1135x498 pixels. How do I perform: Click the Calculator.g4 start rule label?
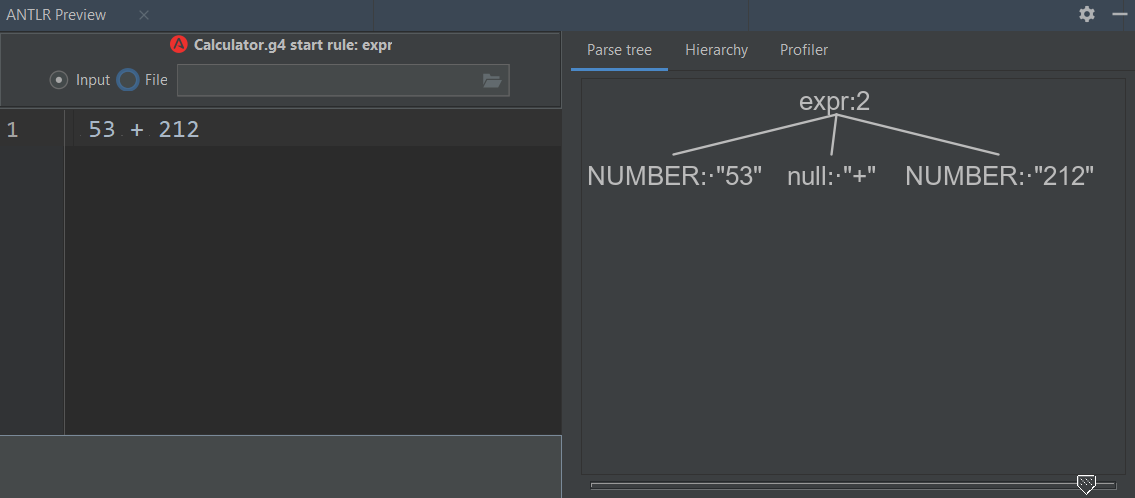[292, 45]
